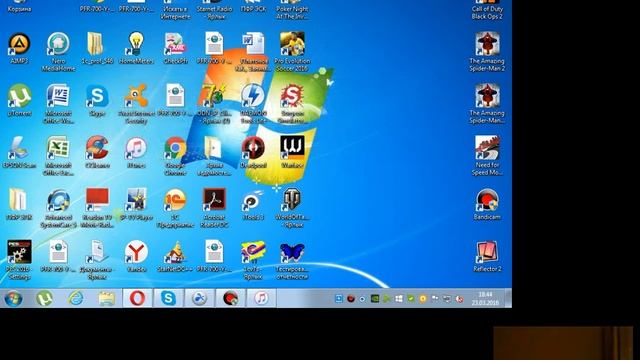Switch to the Bandicam window in the taskbar
The image size is (640, 360).
230,298
